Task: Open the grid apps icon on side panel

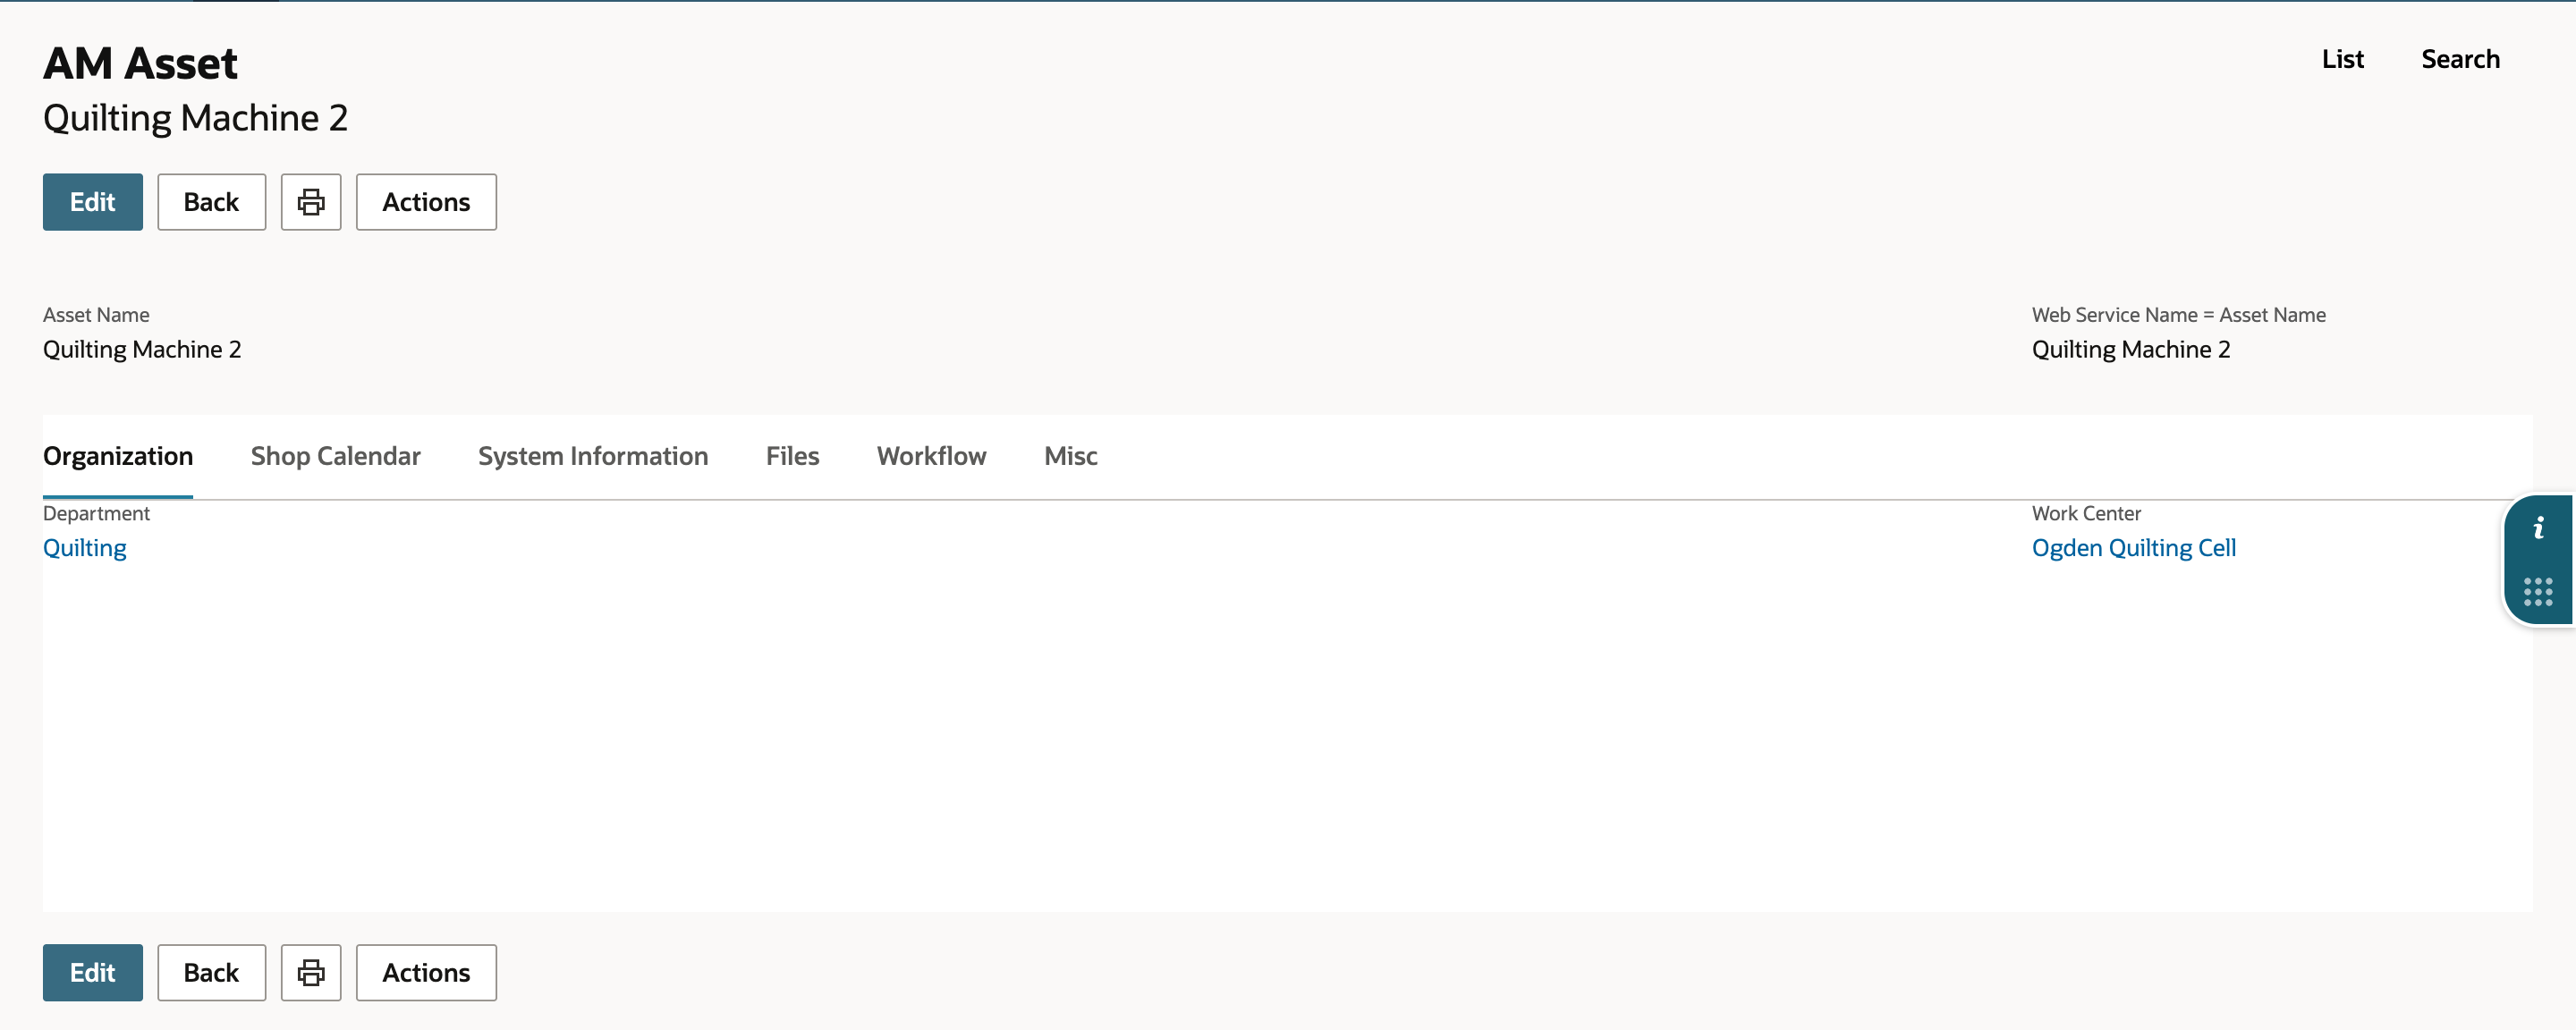Action: pos(2538,592)
